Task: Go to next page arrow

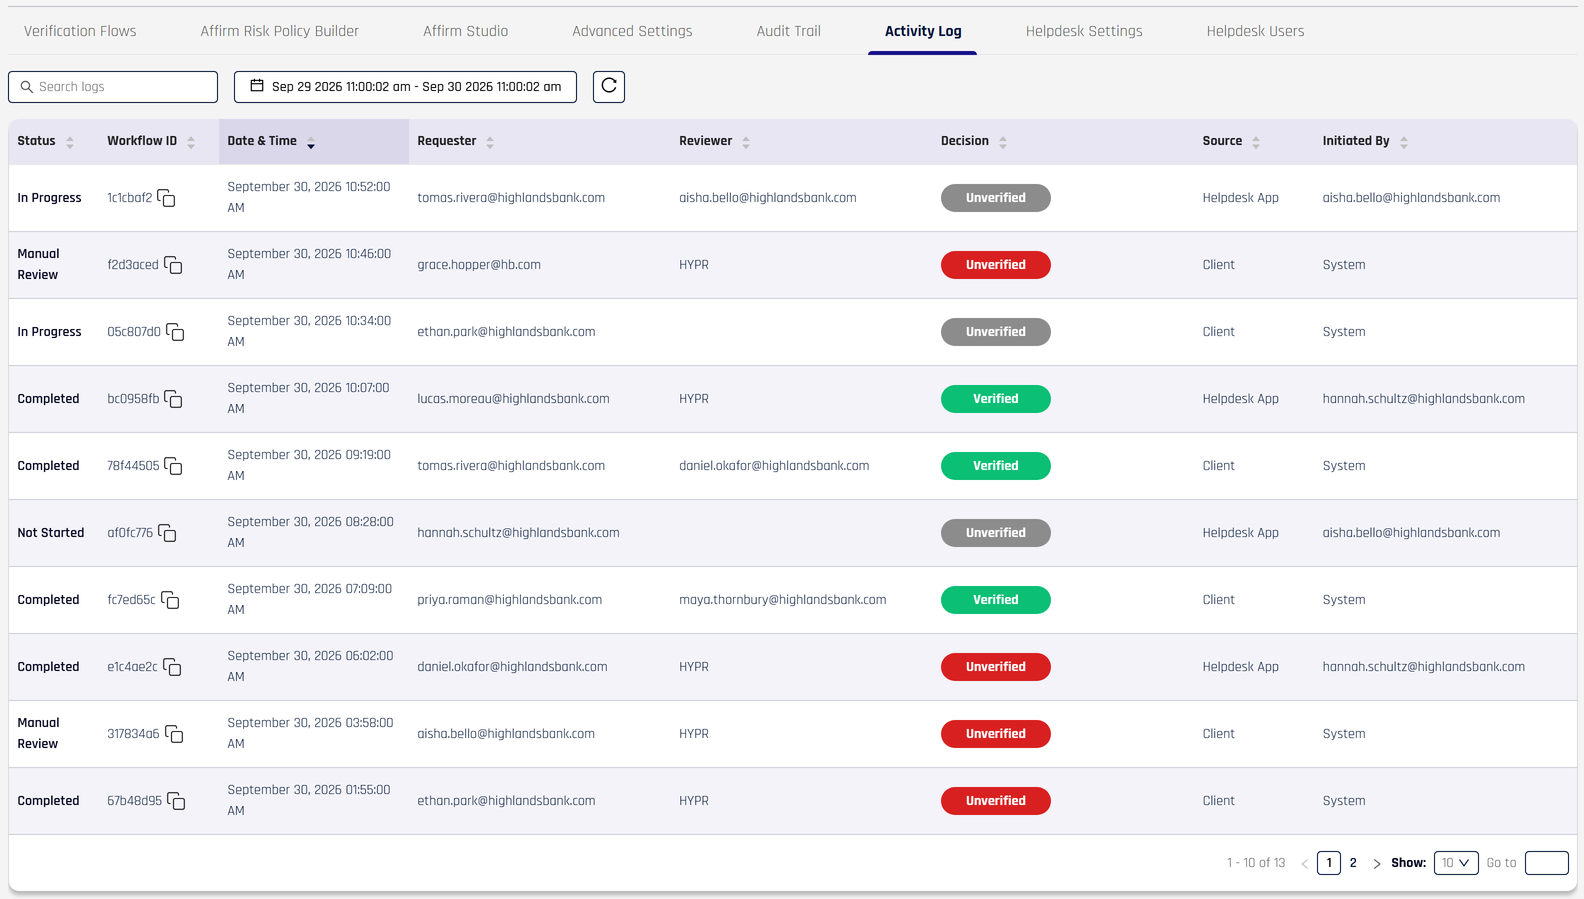Action: pos(1377,863)
